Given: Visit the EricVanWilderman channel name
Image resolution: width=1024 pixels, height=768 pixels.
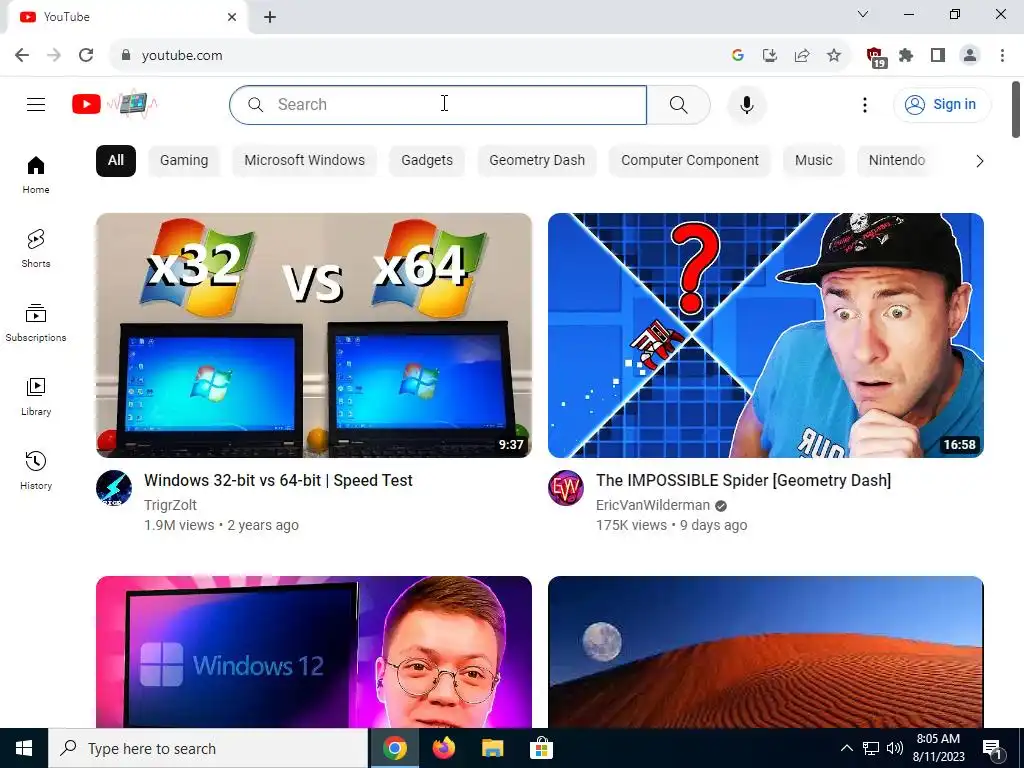Looking at the screenshot, I should coord(652,505).
